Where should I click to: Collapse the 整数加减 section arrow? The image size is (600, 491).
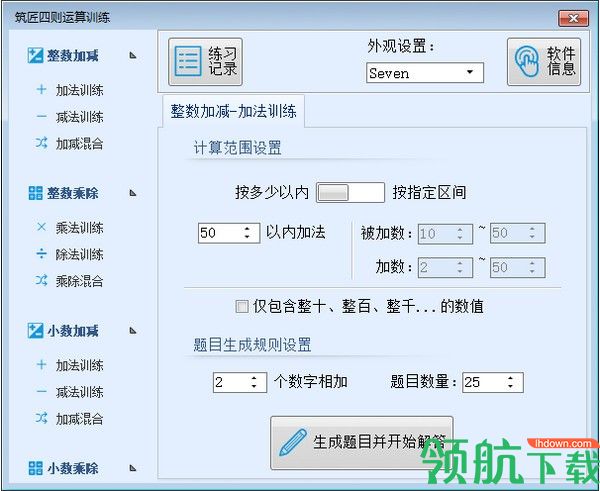[x=133, y=55]
